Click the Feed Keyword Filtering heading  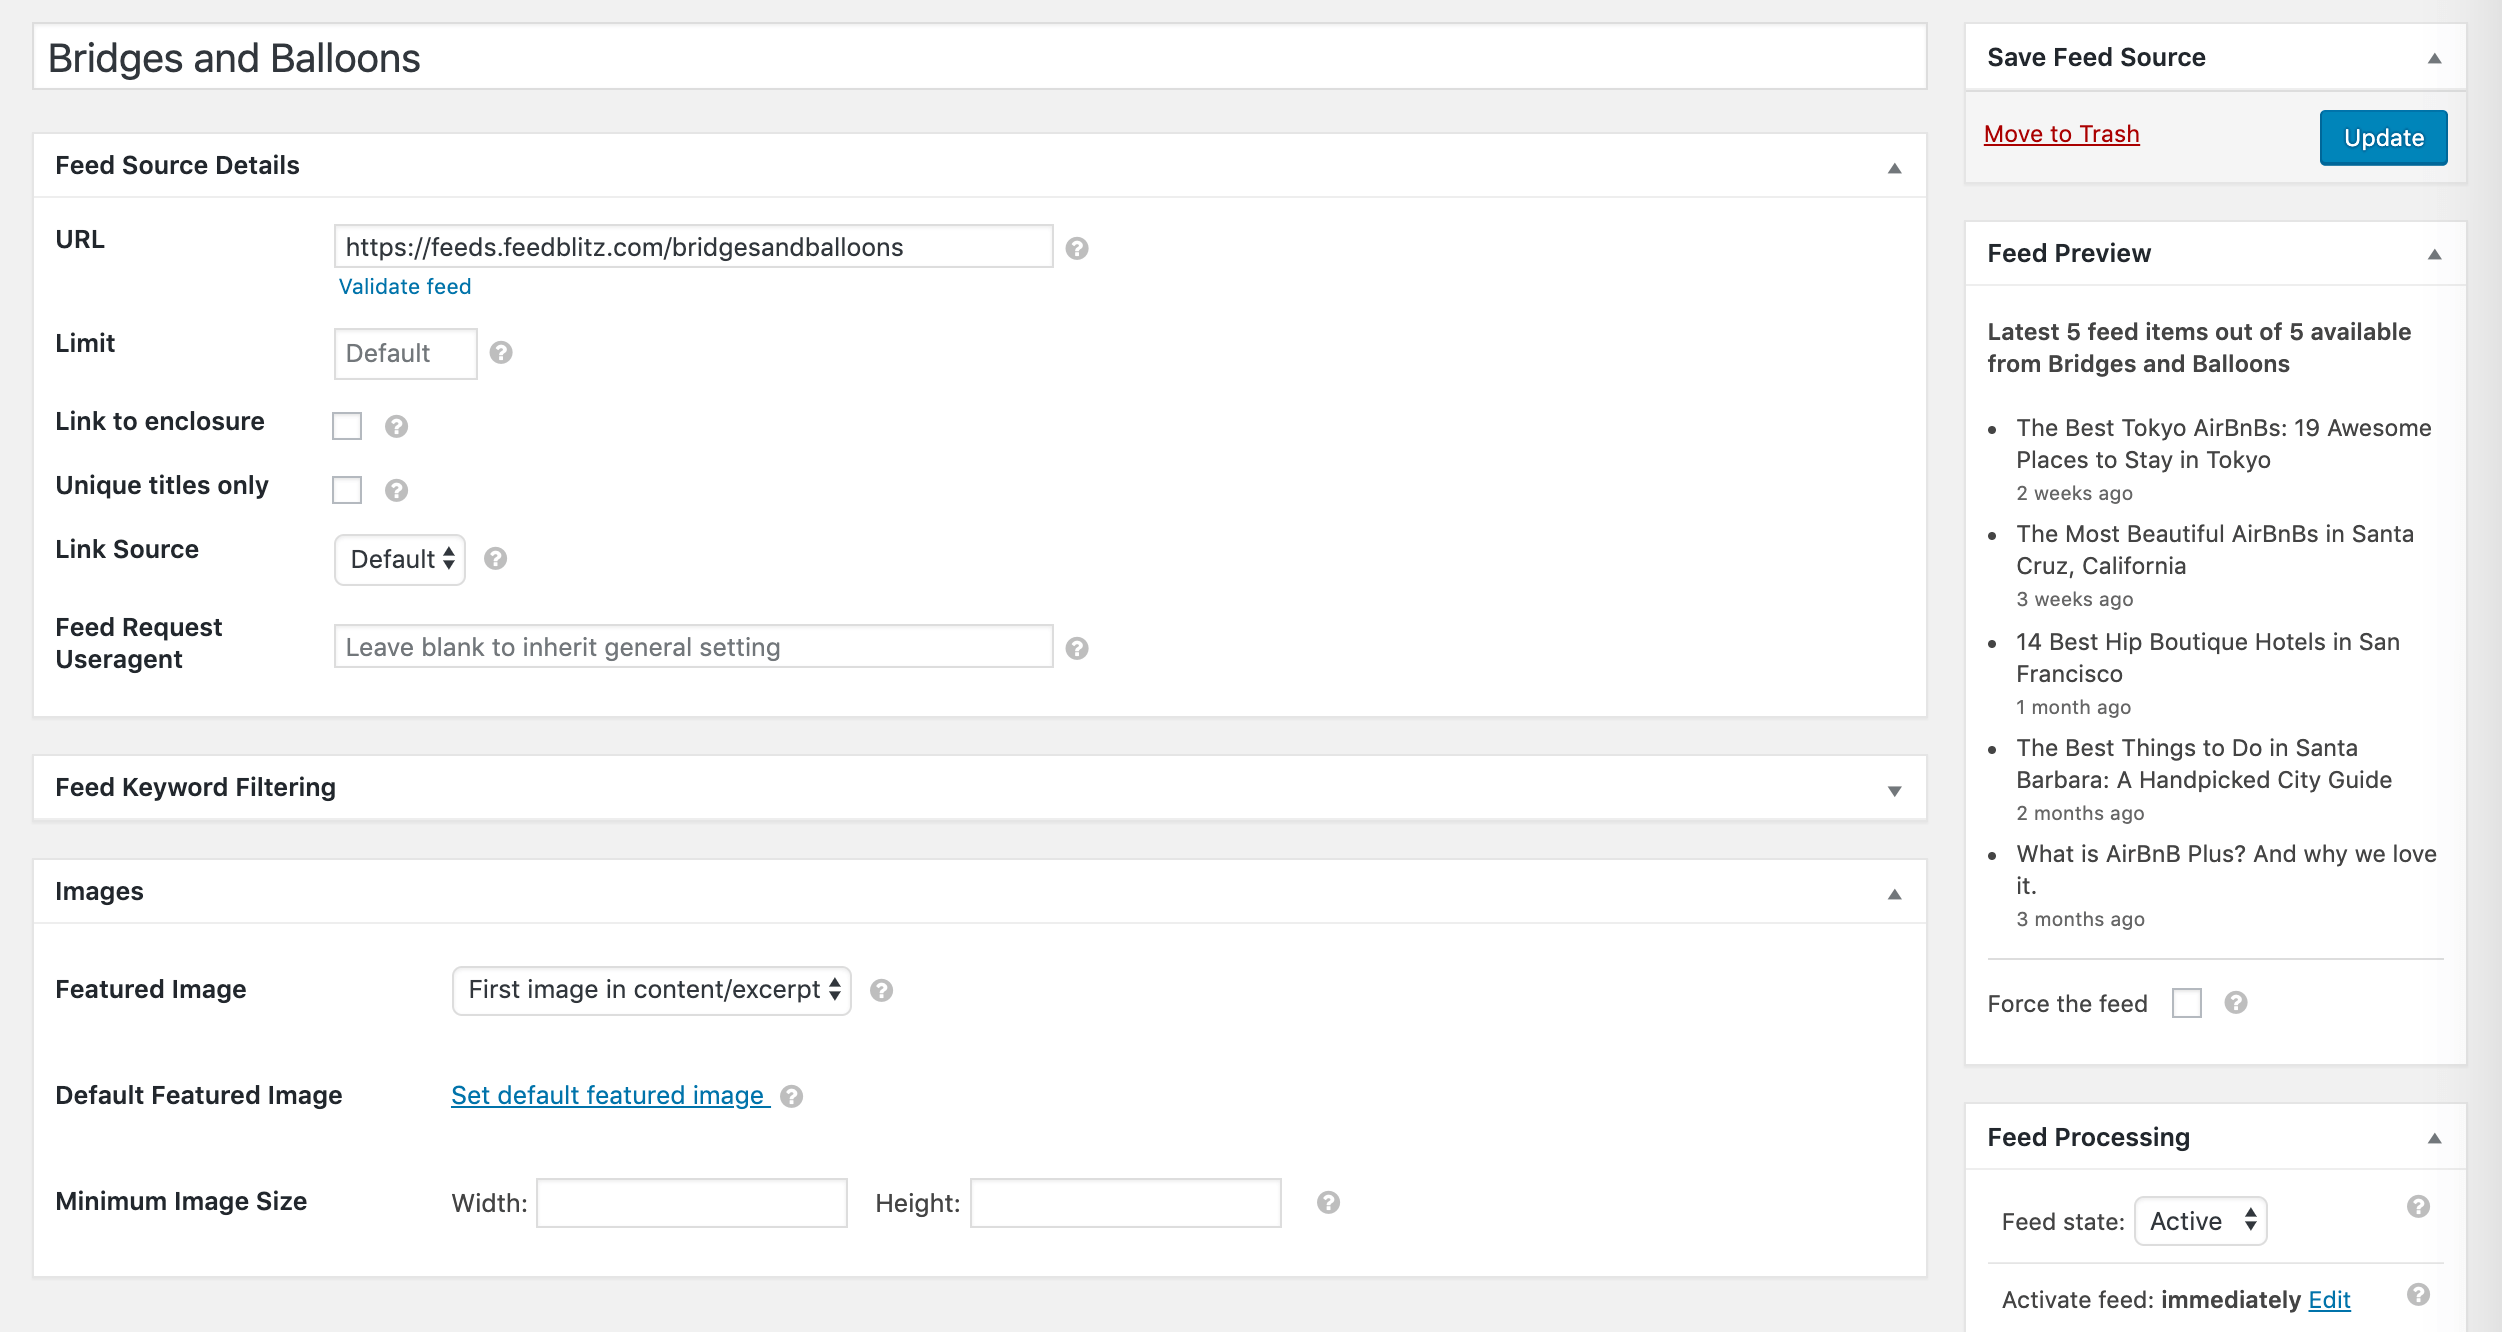196,788
